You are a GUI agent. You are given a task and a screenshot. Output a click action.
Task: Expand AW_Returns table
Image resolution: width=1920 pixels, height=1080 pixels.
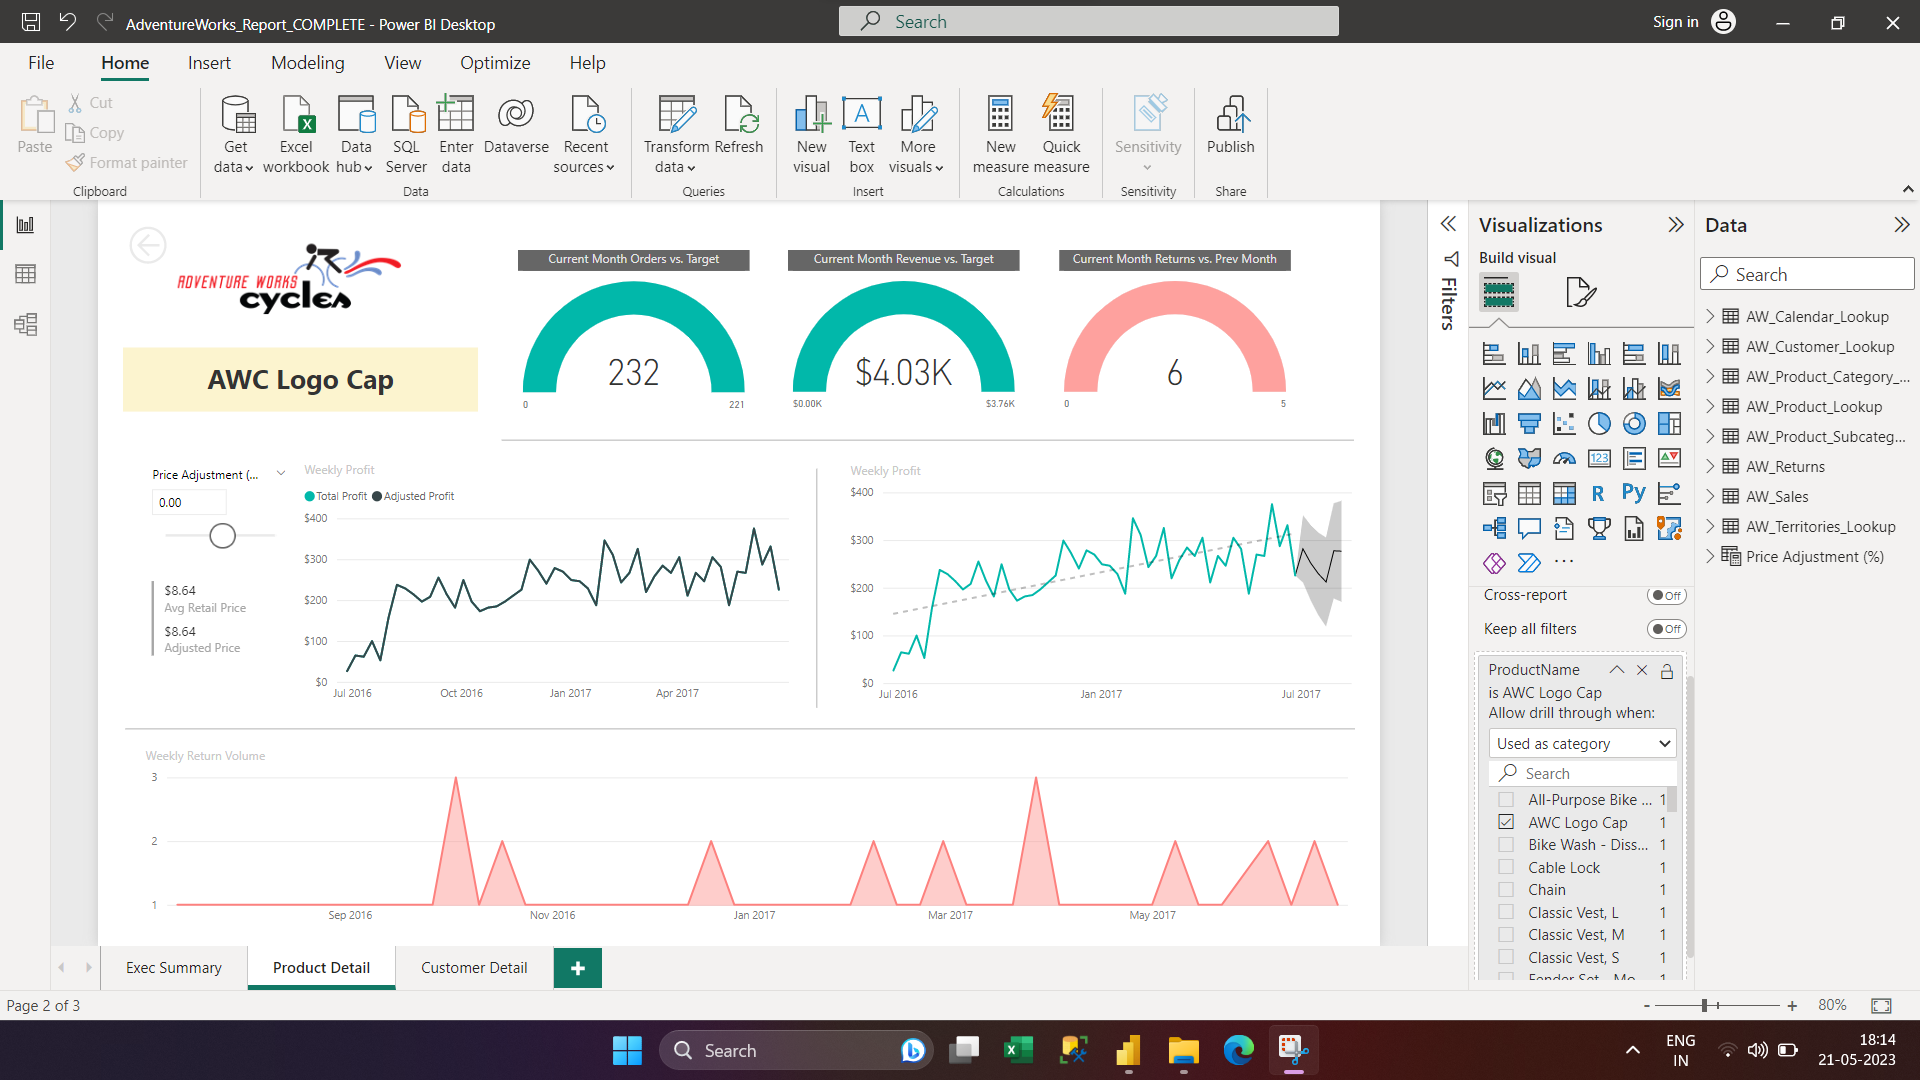[x=1710, y=466]
